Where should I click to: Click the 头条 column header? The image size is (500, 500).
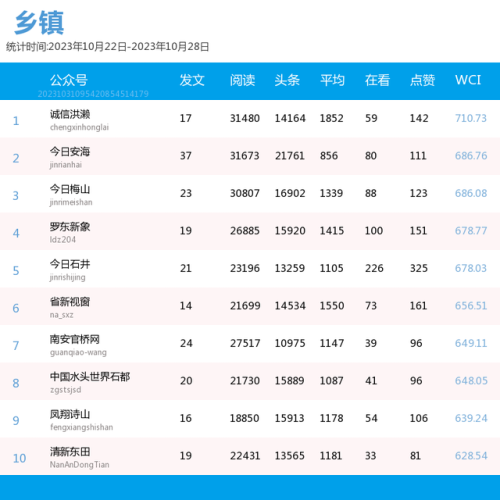point(287,80)
